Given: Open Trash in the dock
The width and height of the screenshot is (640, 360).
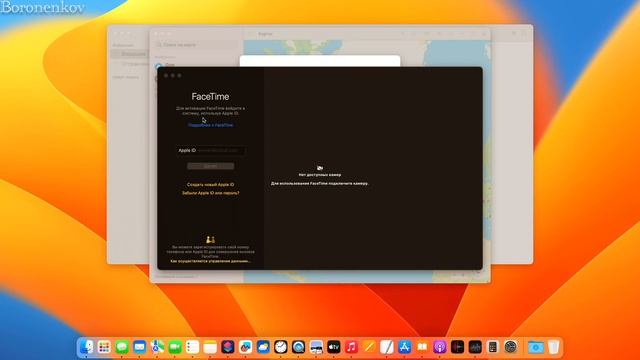Looking at the screenshot, I should click(553, 347).
